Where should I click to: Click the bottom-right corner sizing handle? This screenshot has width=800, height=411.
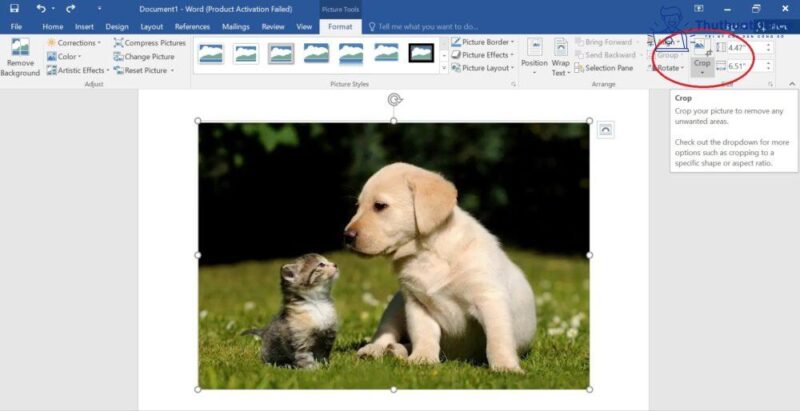pyautogui.click(x=589, y=389)
